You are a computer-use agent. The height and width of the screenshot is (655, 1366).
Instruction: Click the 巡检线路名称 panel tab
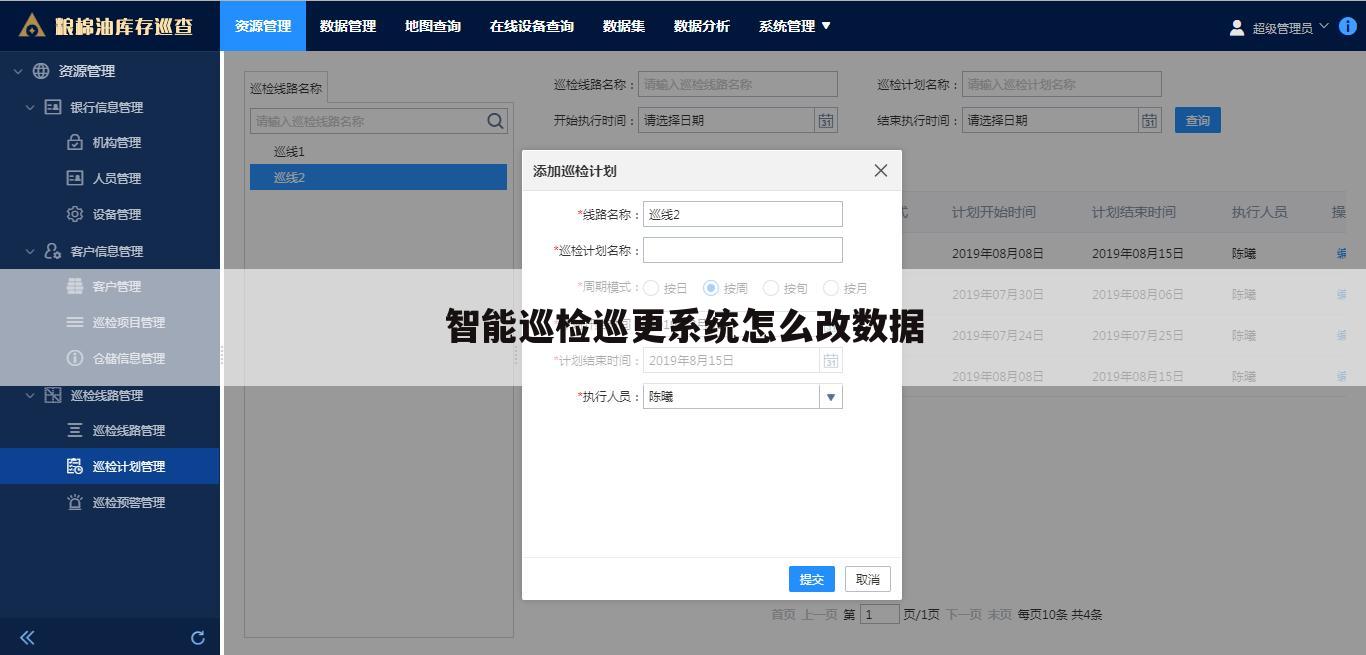[x=286, y=88]
